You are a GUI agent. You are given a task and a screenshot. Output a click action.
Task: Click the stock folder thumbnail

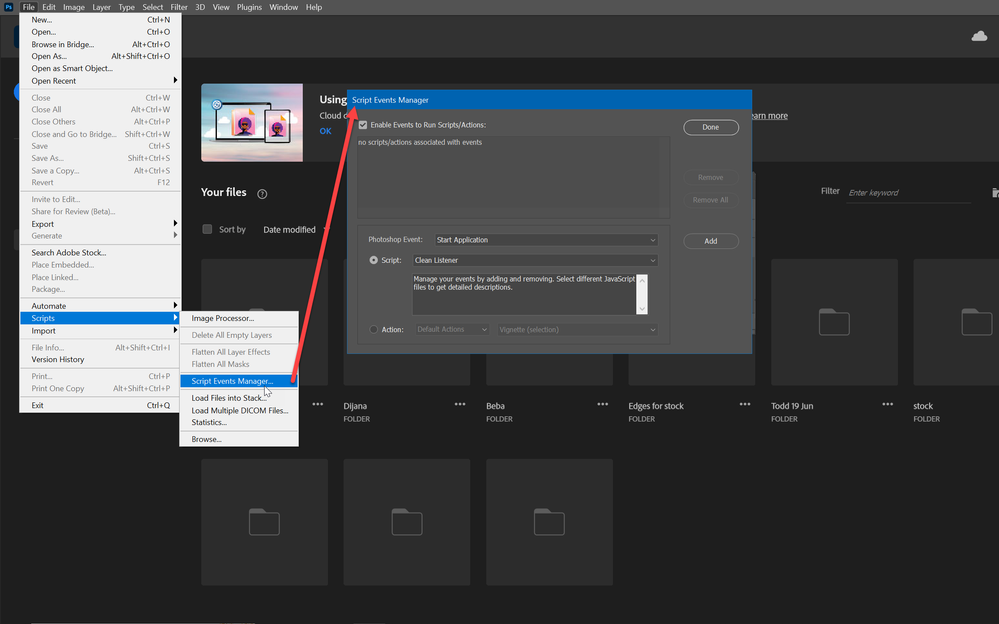[x=956, y=322]
